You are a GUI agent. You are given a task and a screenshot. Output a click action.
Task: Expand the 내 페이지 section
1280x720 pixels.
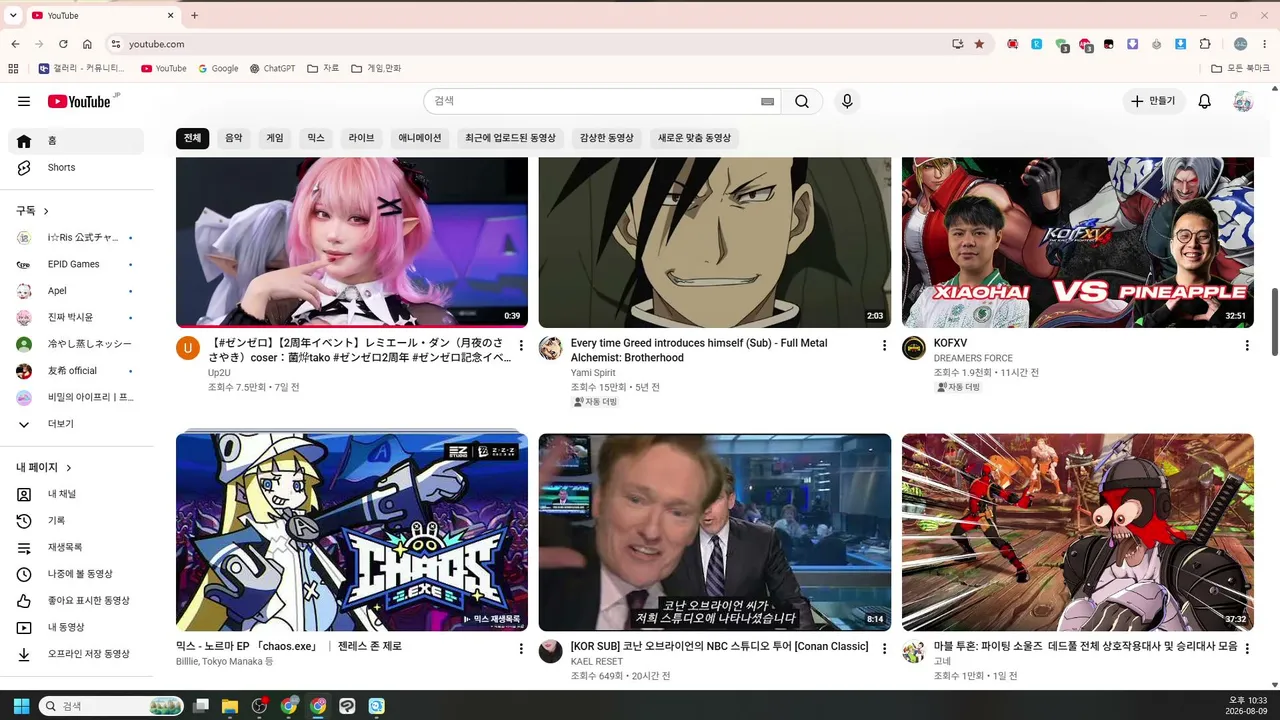click(44, 467)
